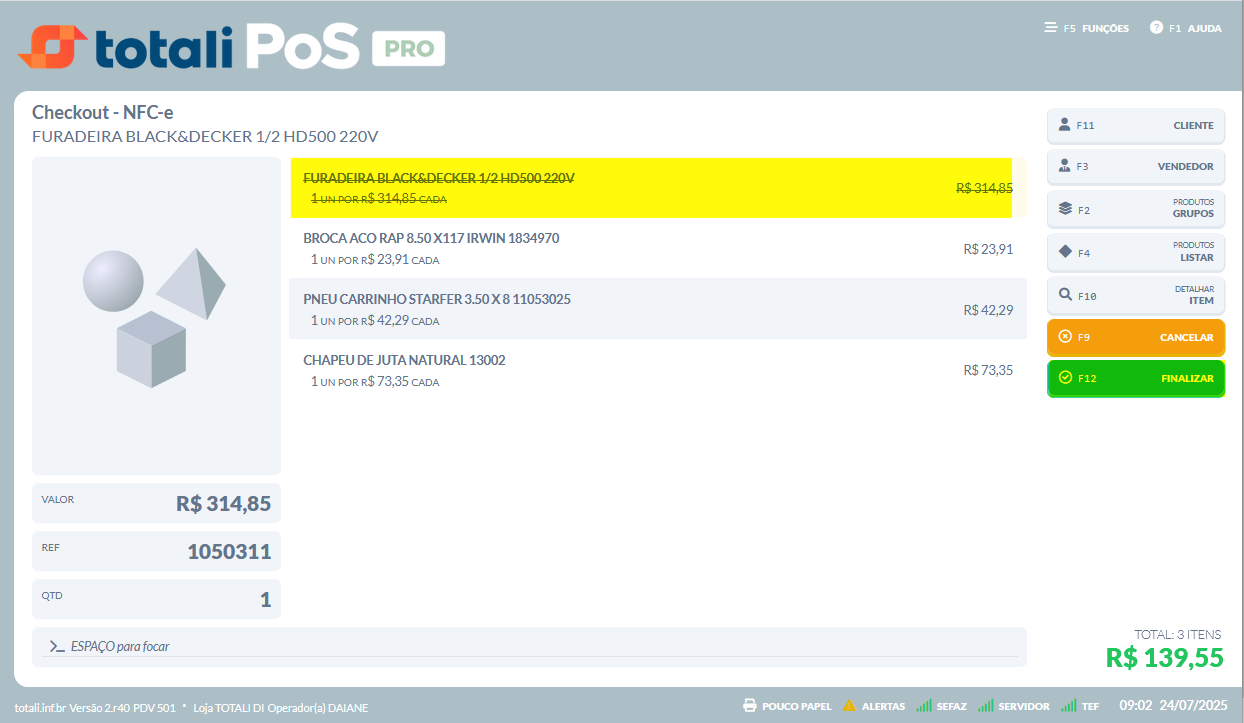Click the command prompt icon in focus bar
The image size is (1244, 723).
pyautogui.click(x=57, y=647)
